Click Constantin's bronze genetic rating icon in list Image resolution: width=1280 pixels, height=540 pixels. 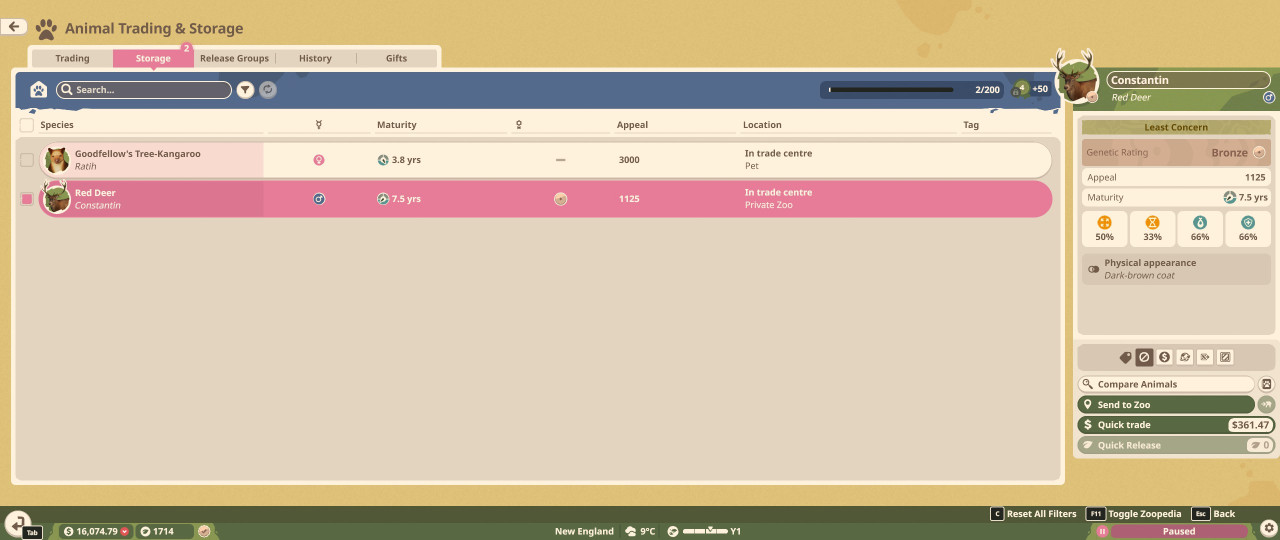[x=560, y=199]
